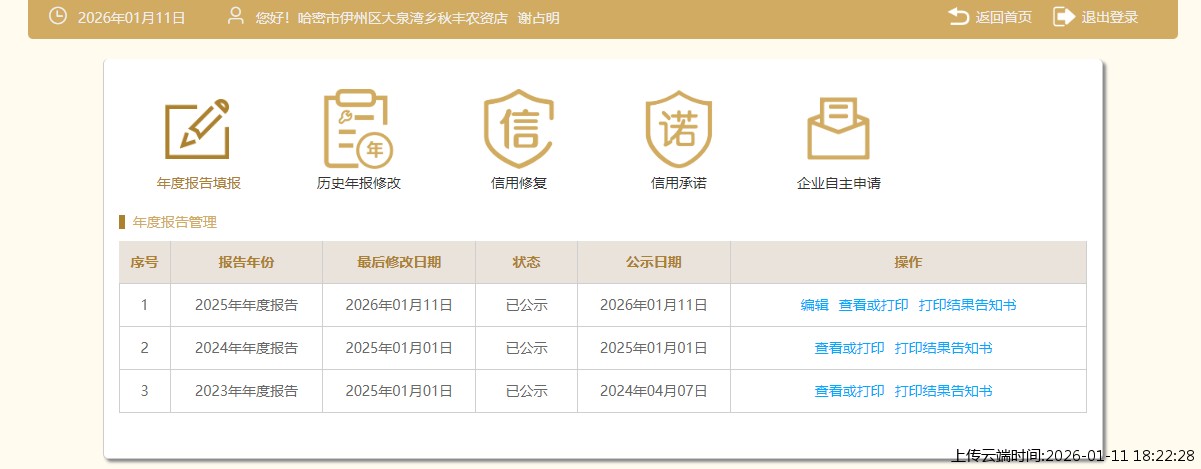Click the 返回首页 return arrow icon
Viewport: 1201px width, 469px height.
coord(958,17)
